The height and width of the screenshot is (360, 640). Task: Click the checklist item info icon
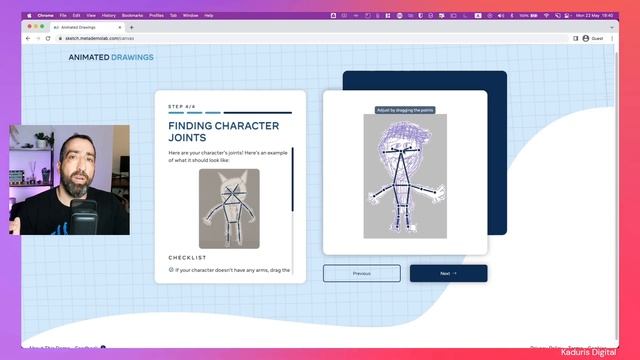171,270
